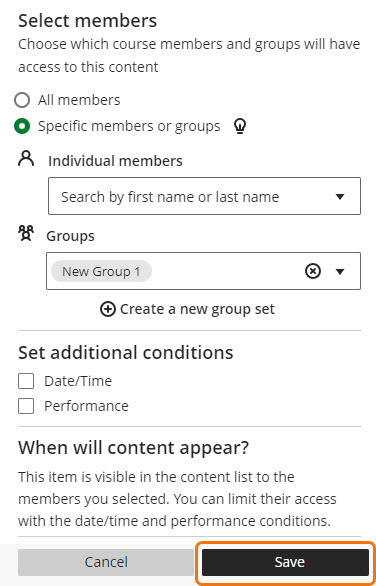Expand the Individual members dropdown arrow

click(x=340, y=197)
